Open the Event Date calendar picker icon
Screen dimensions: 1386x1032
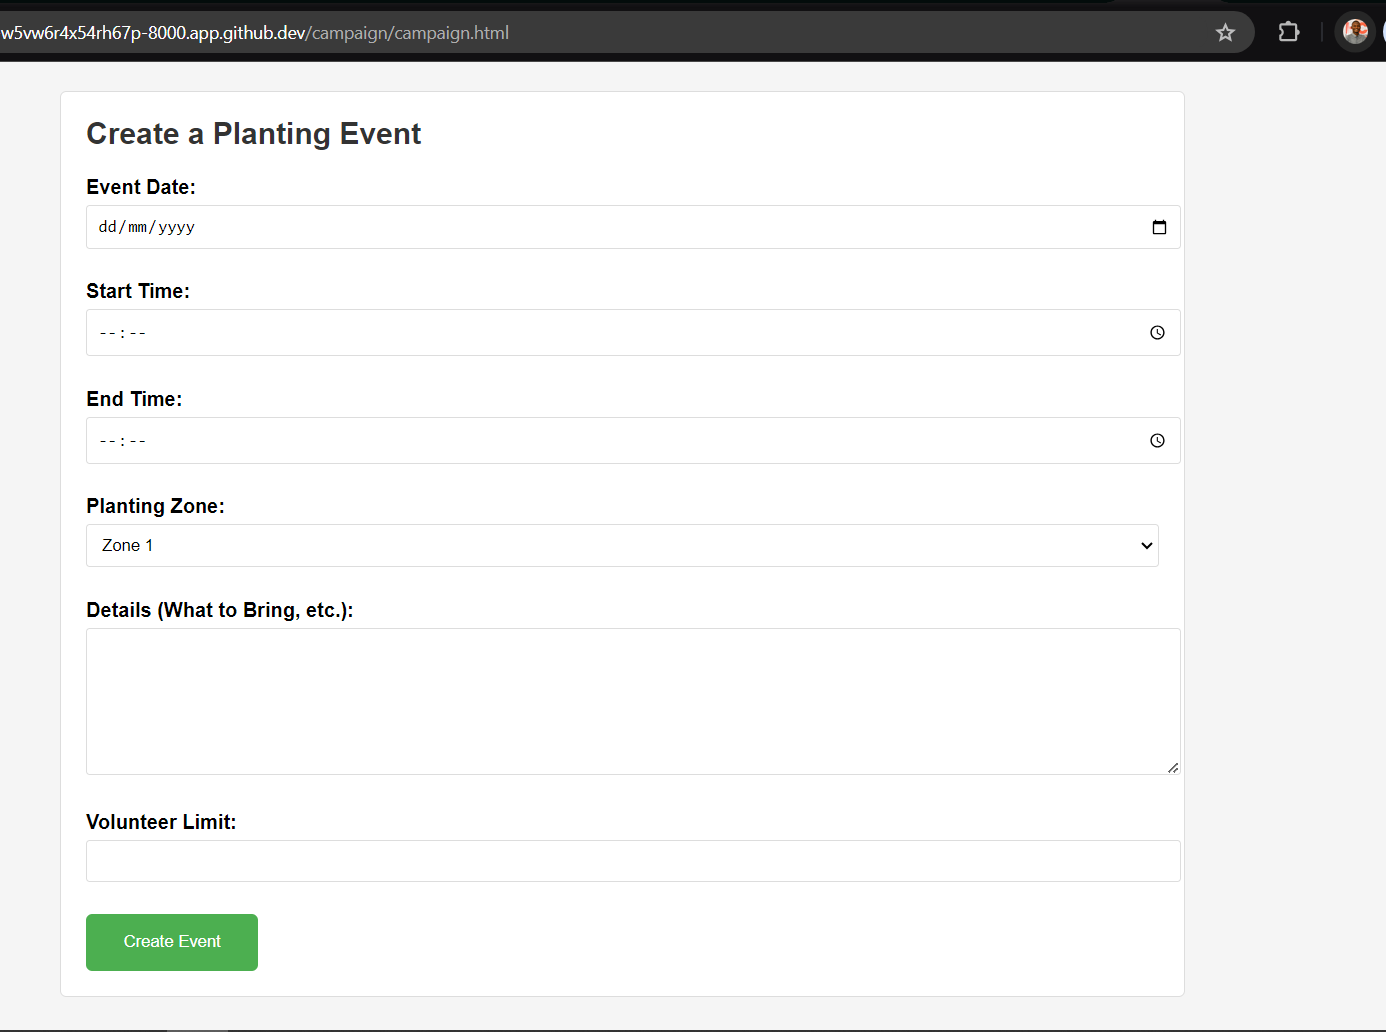pyautogui.click(x=1159, y=227)
